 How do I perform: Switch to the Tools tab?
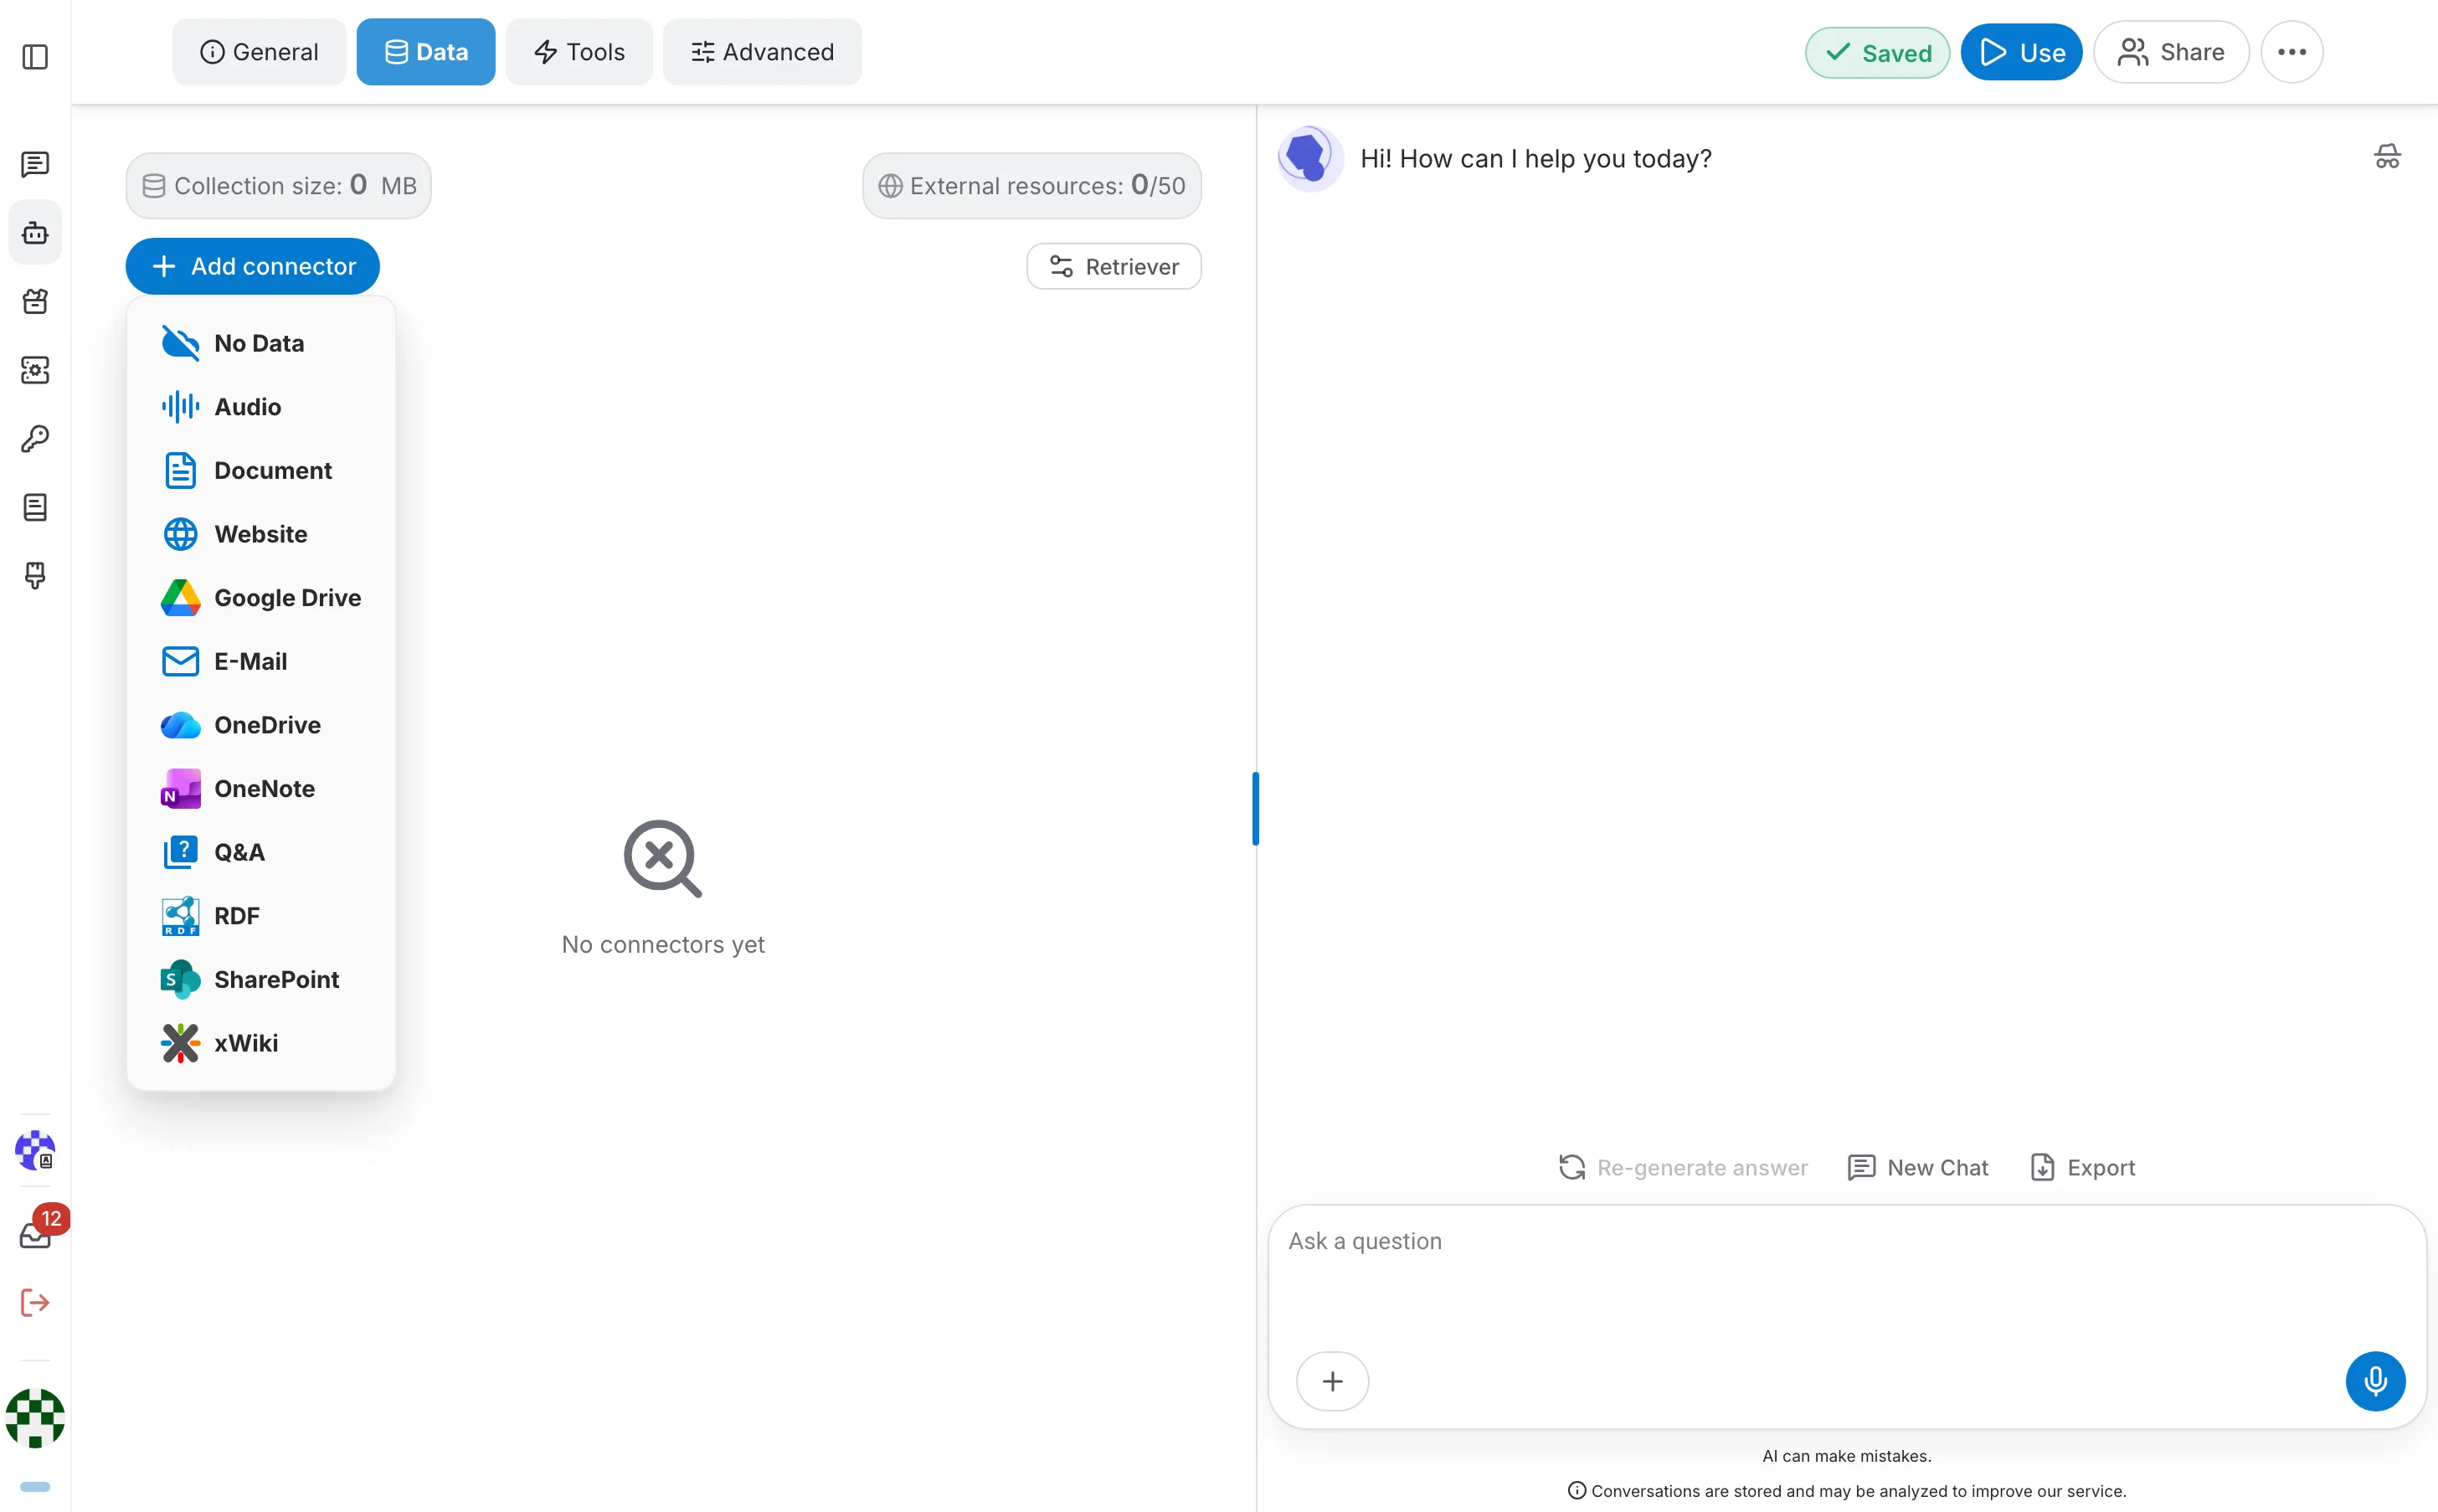[579, 52]
